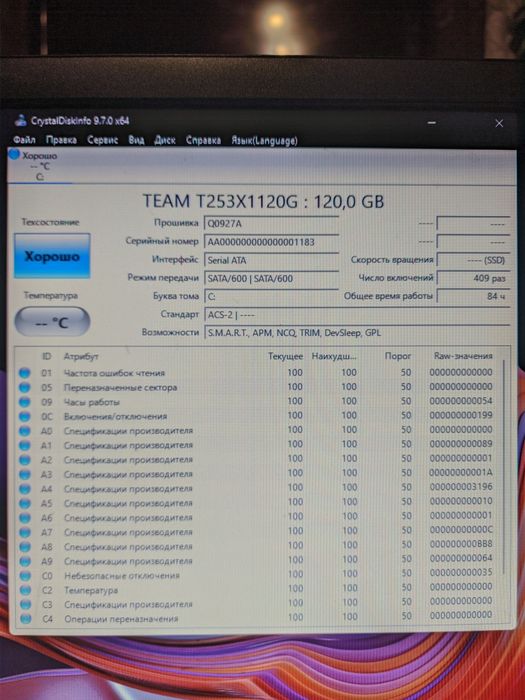Click raw value 000000000BB8

point(461,544)
